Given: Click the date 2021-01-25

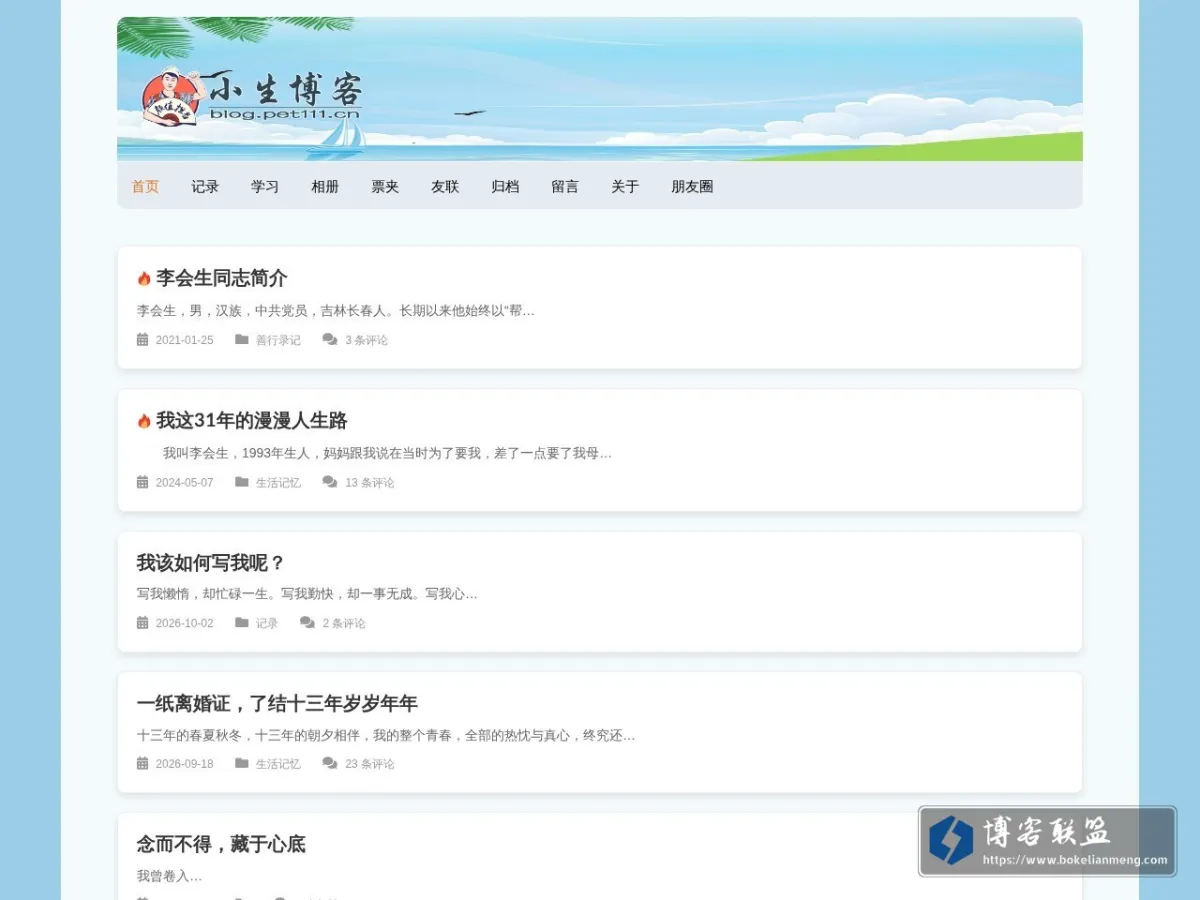Looking at the screenshot, I should click(x=184, y=340).
